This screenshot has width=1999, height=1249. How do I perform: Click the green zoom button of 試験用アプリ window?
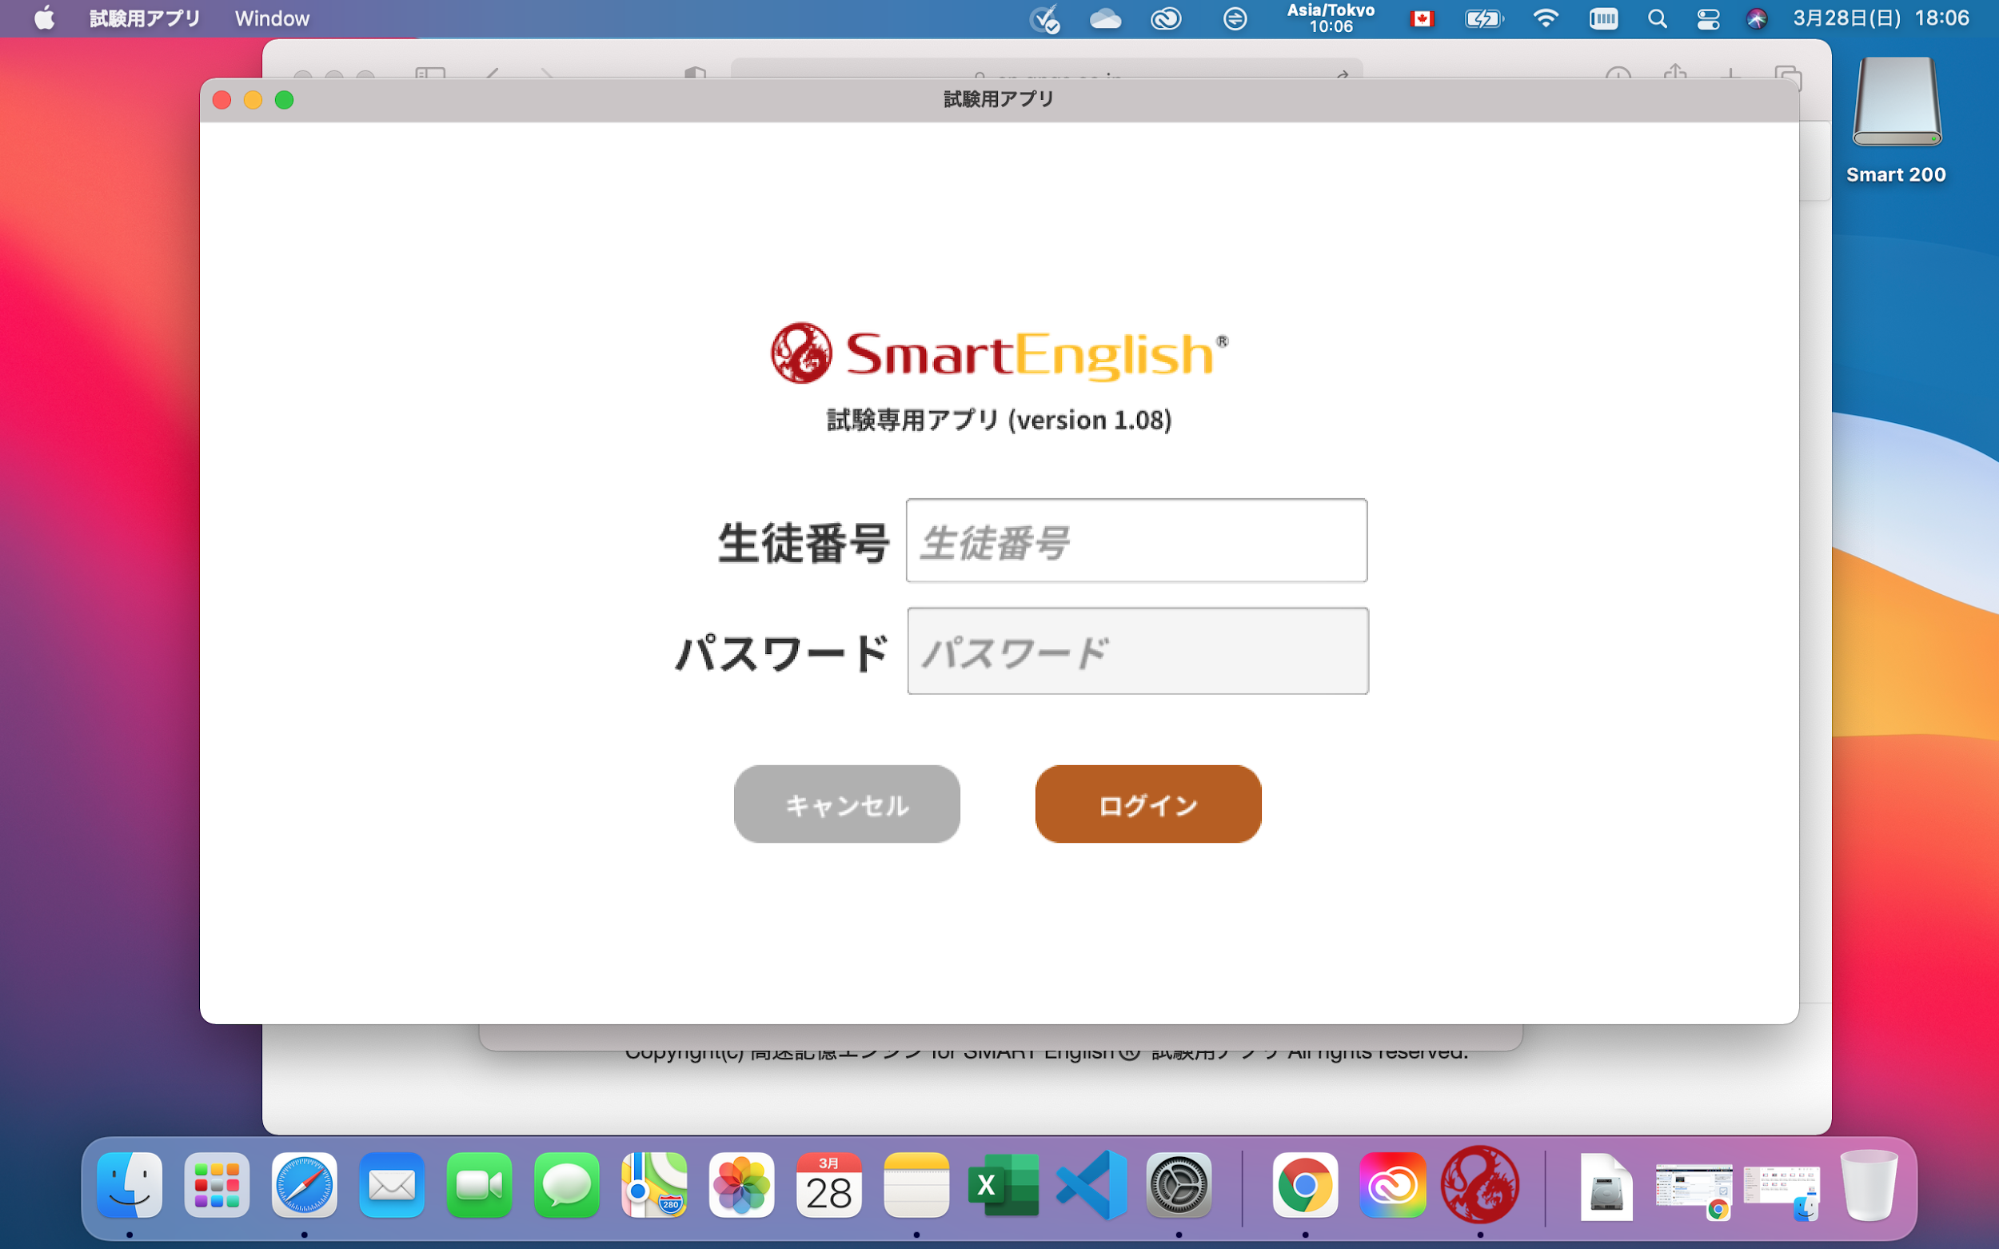pos(284,100)
